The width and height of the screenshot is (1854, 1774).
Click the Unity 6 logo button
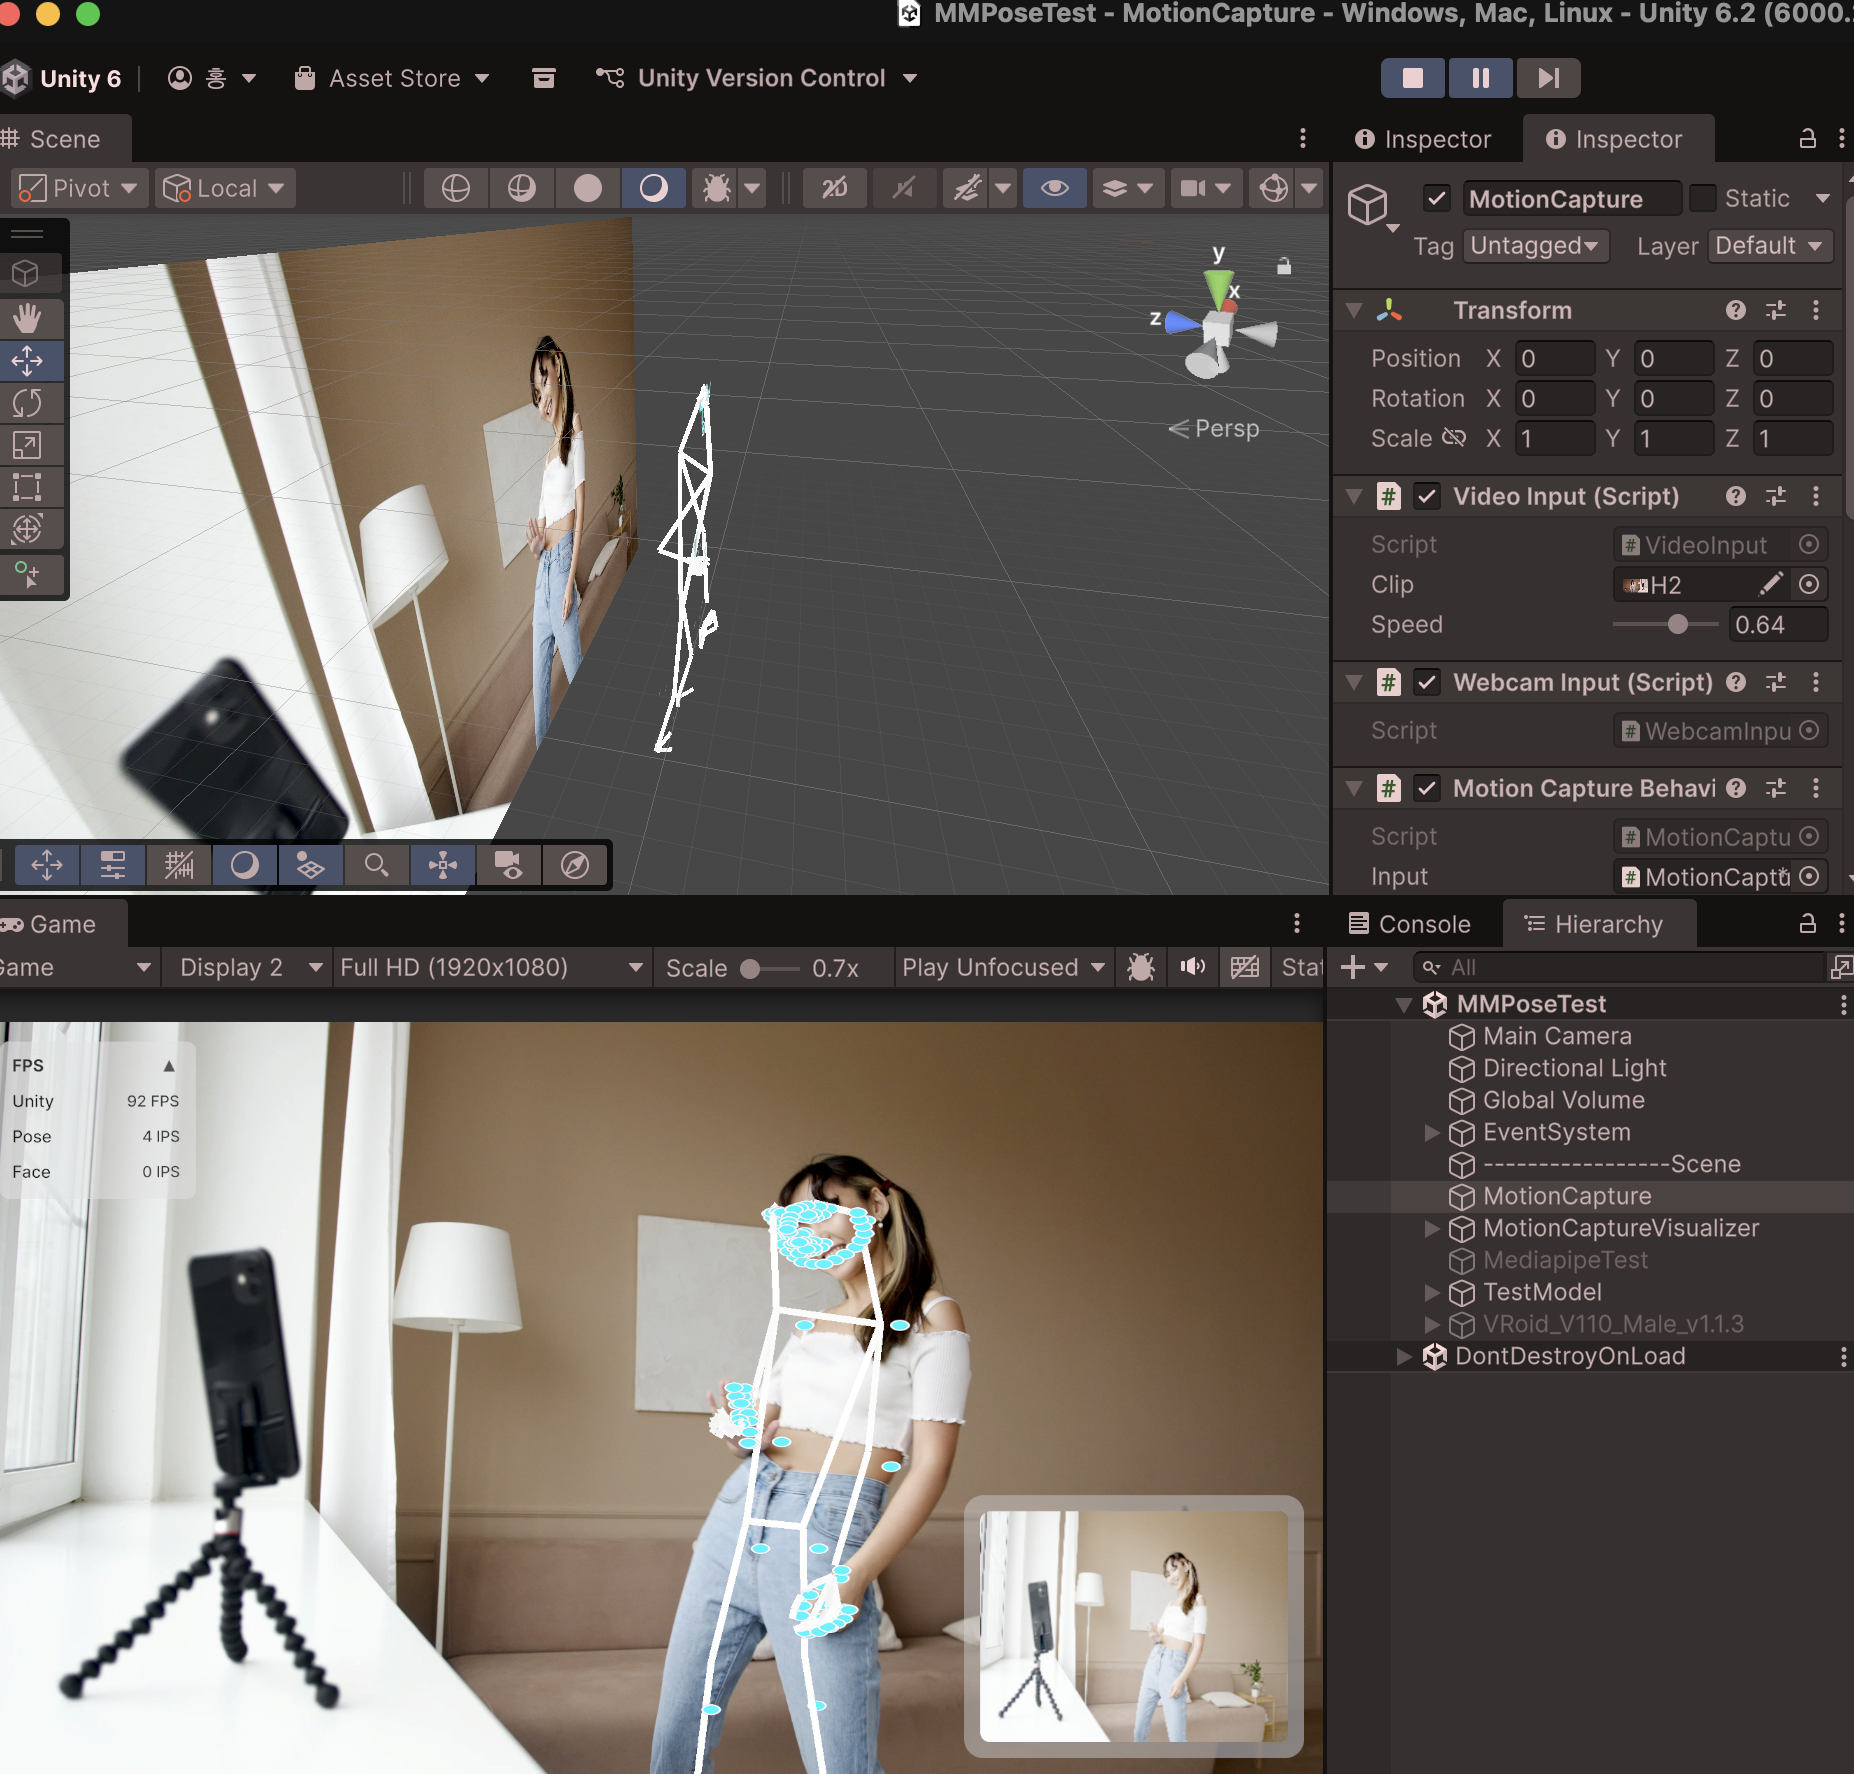click(x=62, y=78)
